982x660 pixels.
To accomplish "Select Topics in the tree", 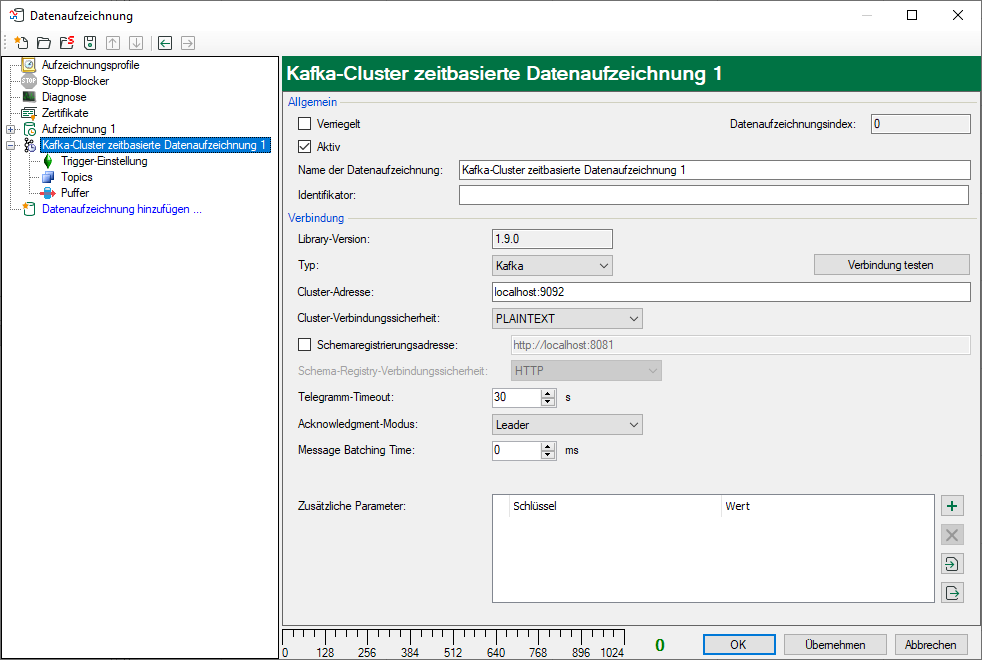I will 76,177.
